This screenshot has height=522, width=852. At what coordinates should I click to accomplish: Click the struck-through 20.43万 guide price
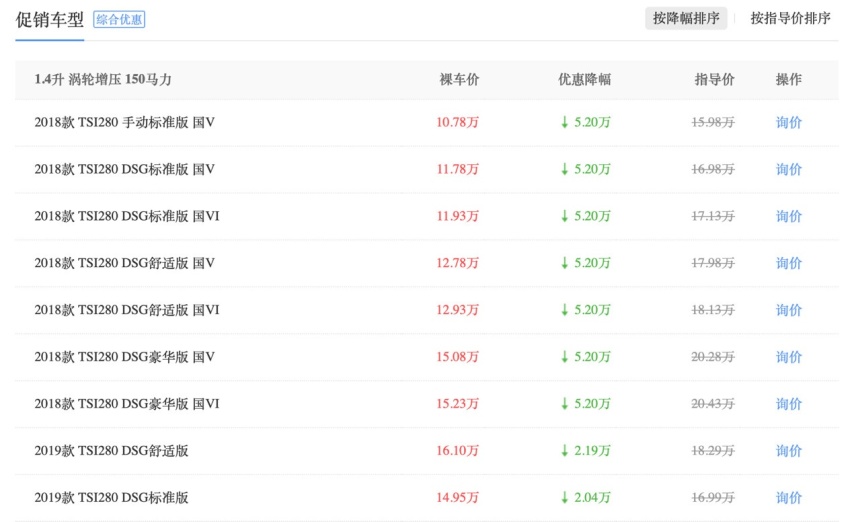(x=712, y=404)
